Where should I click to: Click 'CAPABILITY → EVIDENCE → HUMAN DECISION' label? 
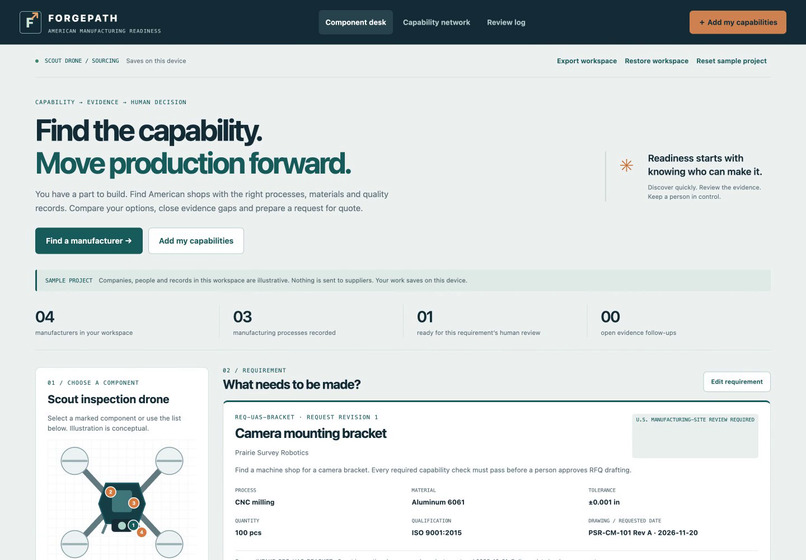pyautogui.click(x=111, y=102)
